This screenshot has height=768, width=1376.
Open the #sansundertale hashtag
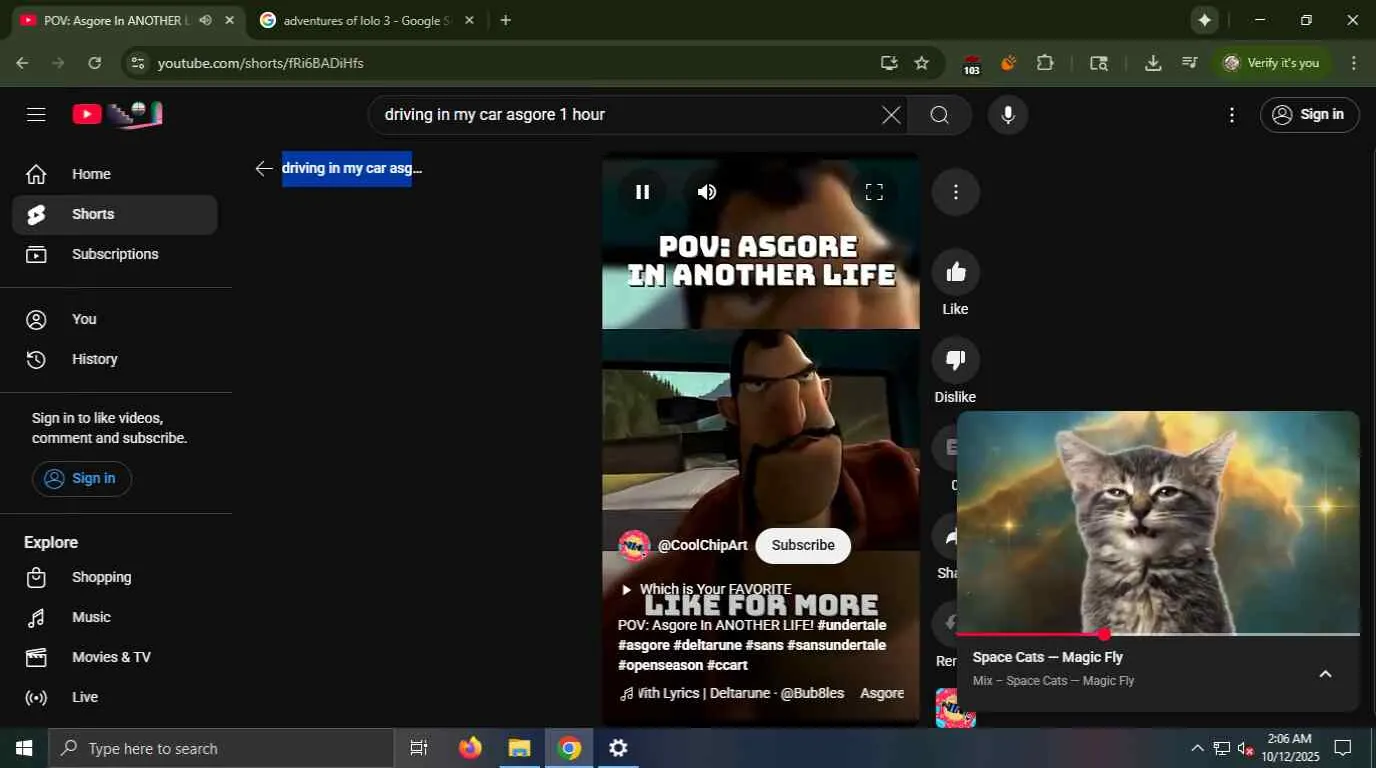coord(836,645)
